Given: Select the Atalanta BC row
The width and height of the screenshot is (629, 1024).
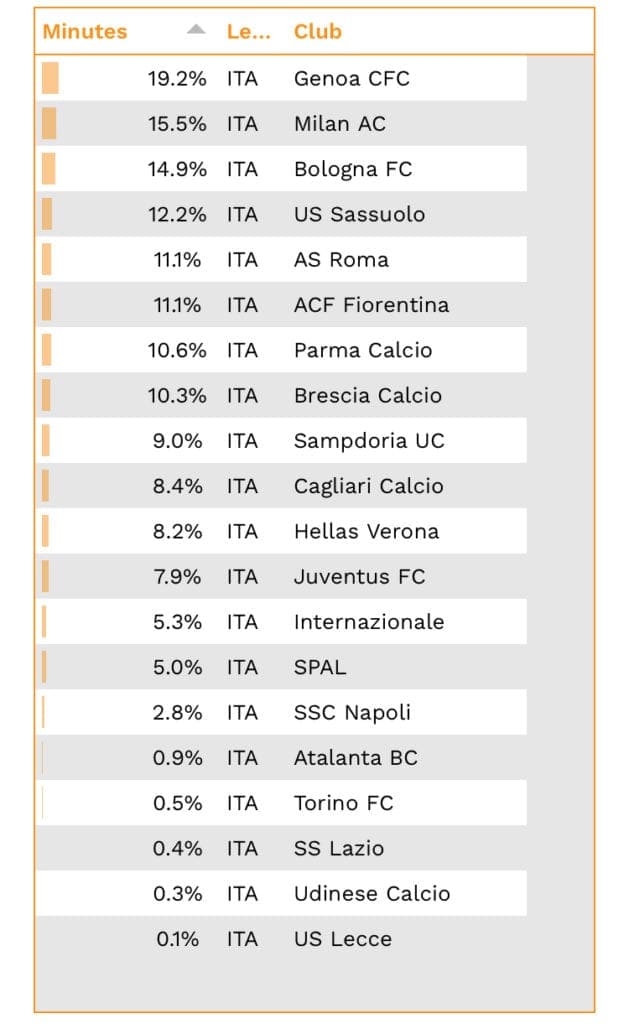Looking at the screenshot, I should (355, 758).
